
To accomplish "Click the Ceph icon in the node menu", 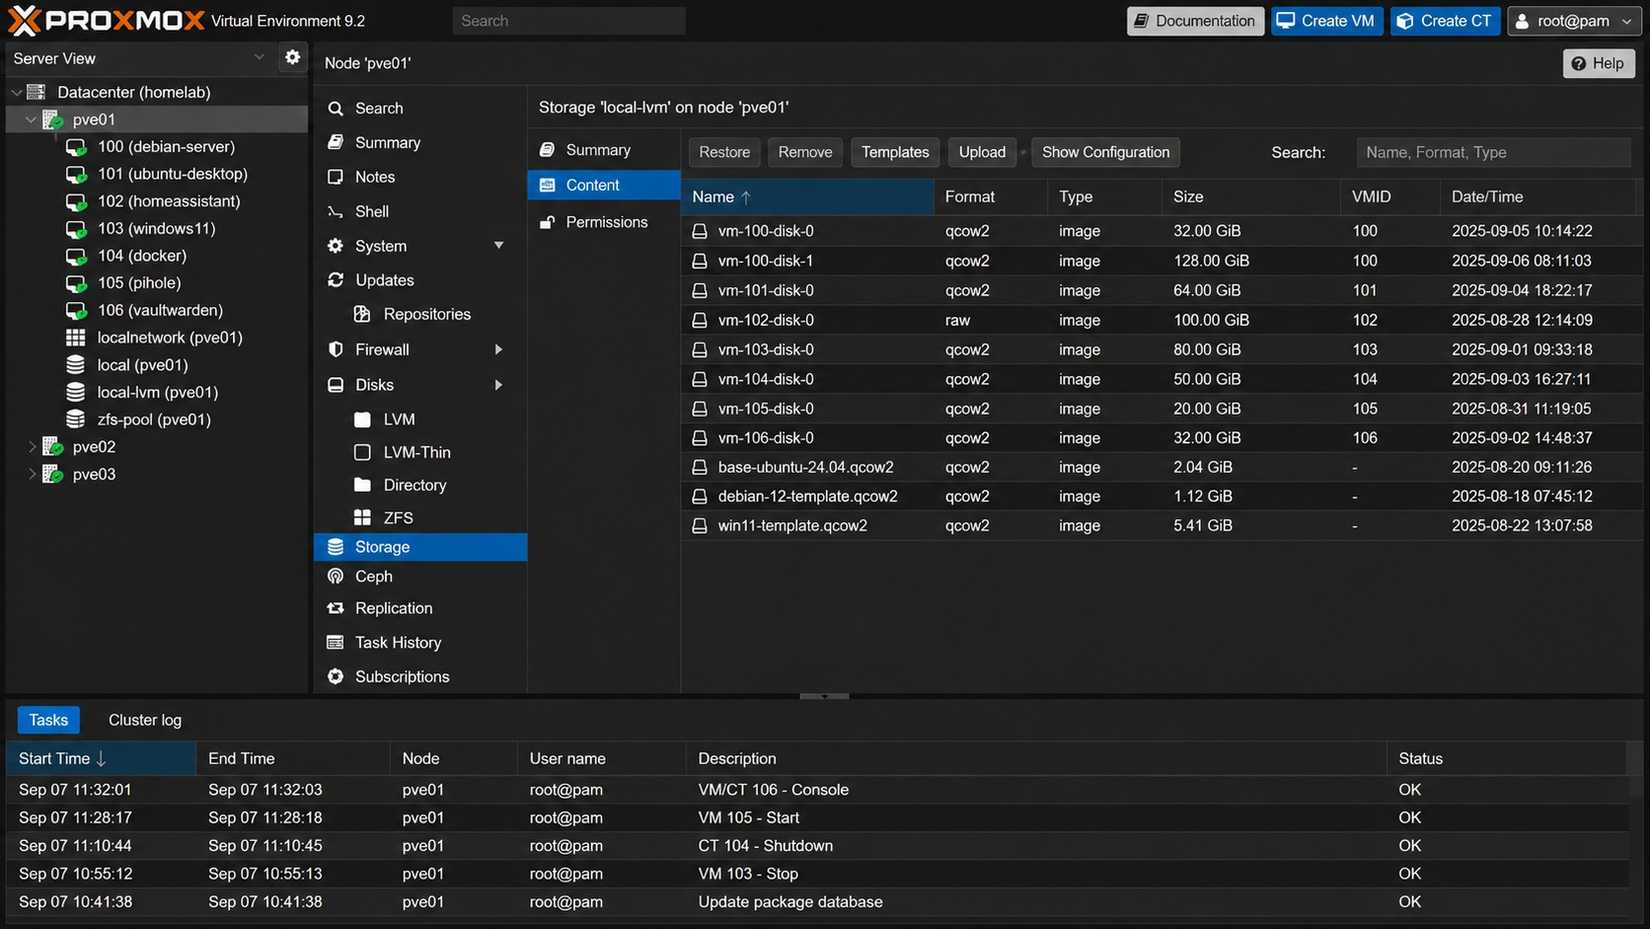I will (x=335, y=576).
